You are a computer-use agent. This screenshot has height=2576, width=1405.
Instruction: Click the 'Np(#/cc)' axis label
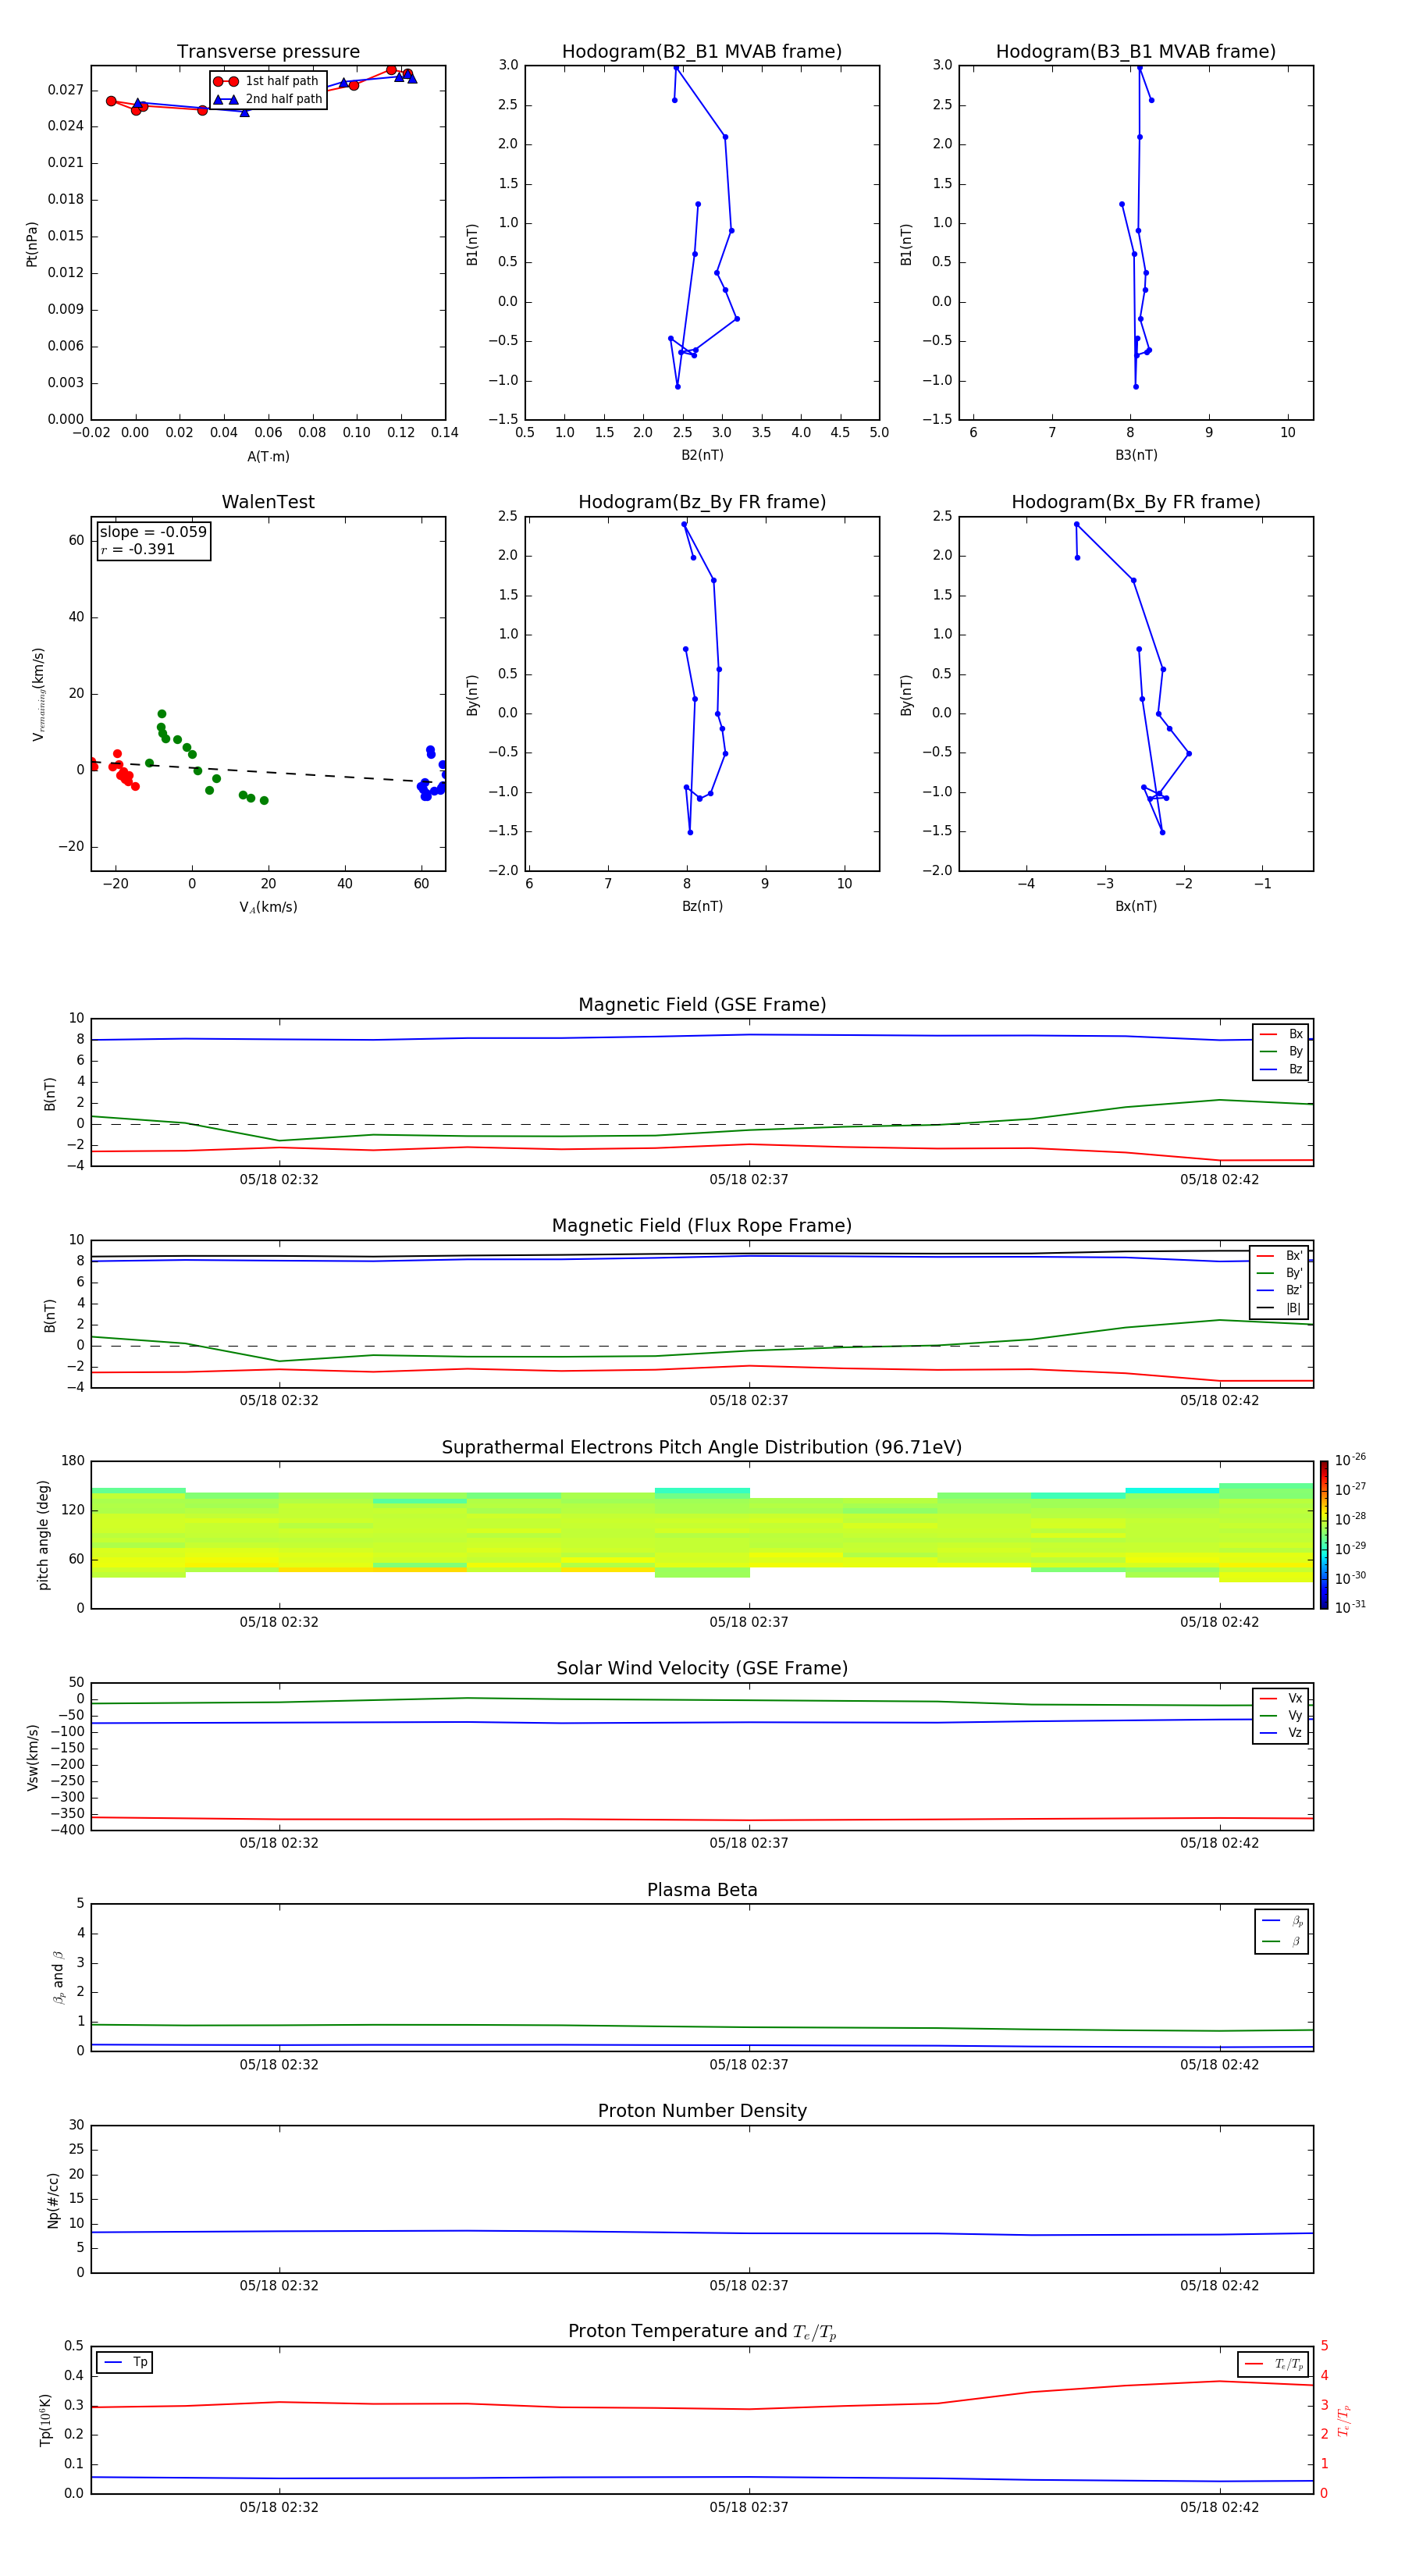click(x=53, y=2200)
